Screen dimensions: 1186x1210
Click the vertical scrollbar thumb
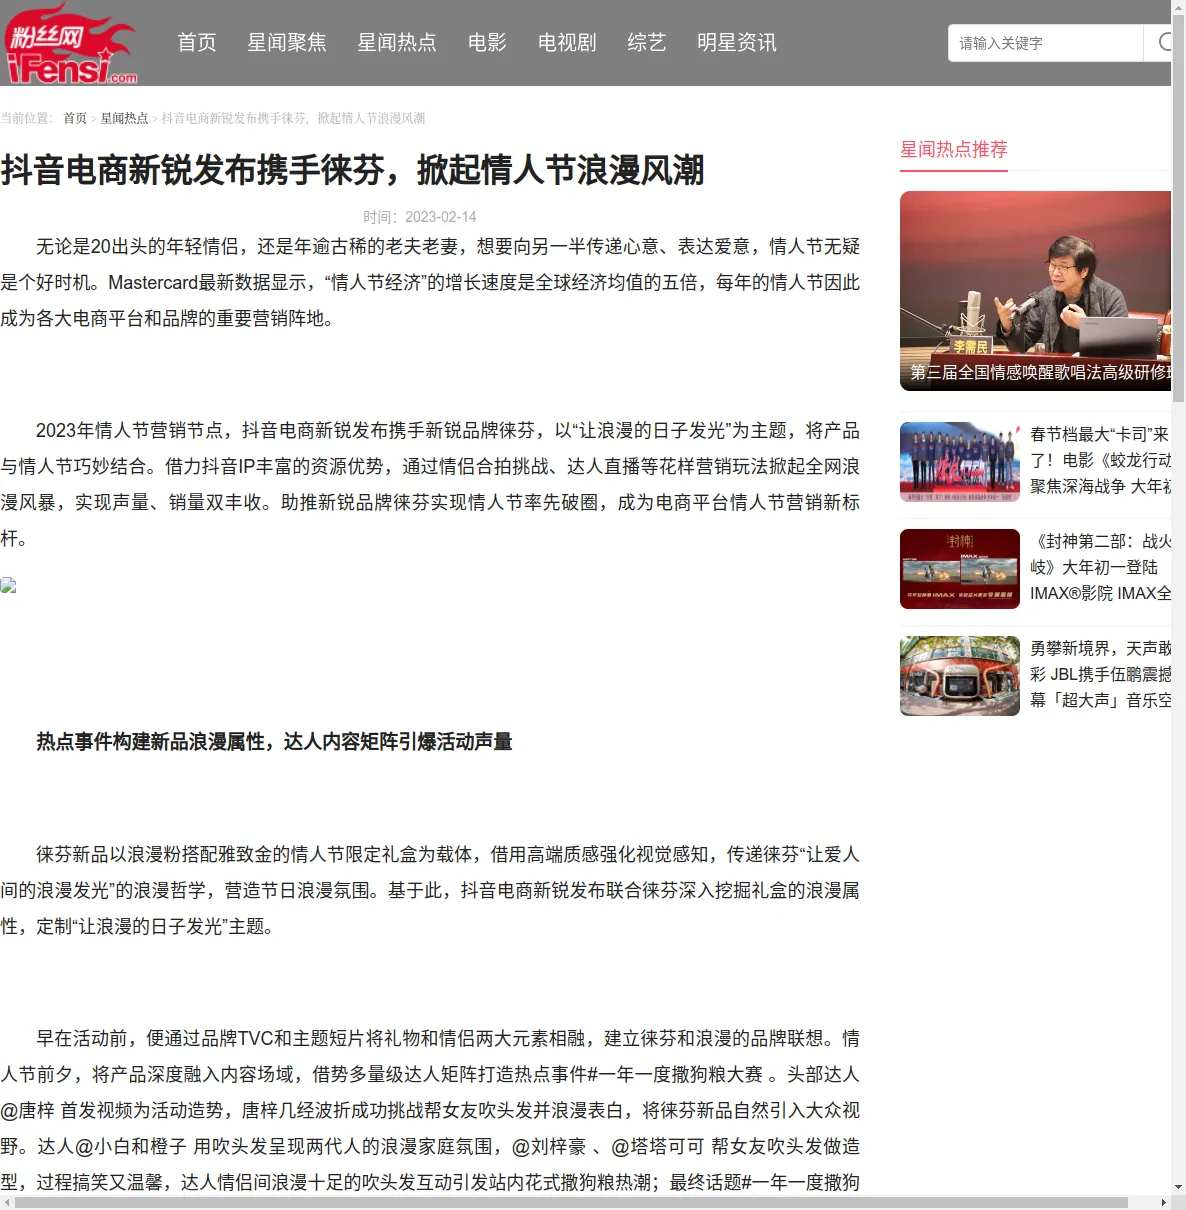pos(1178,210)
